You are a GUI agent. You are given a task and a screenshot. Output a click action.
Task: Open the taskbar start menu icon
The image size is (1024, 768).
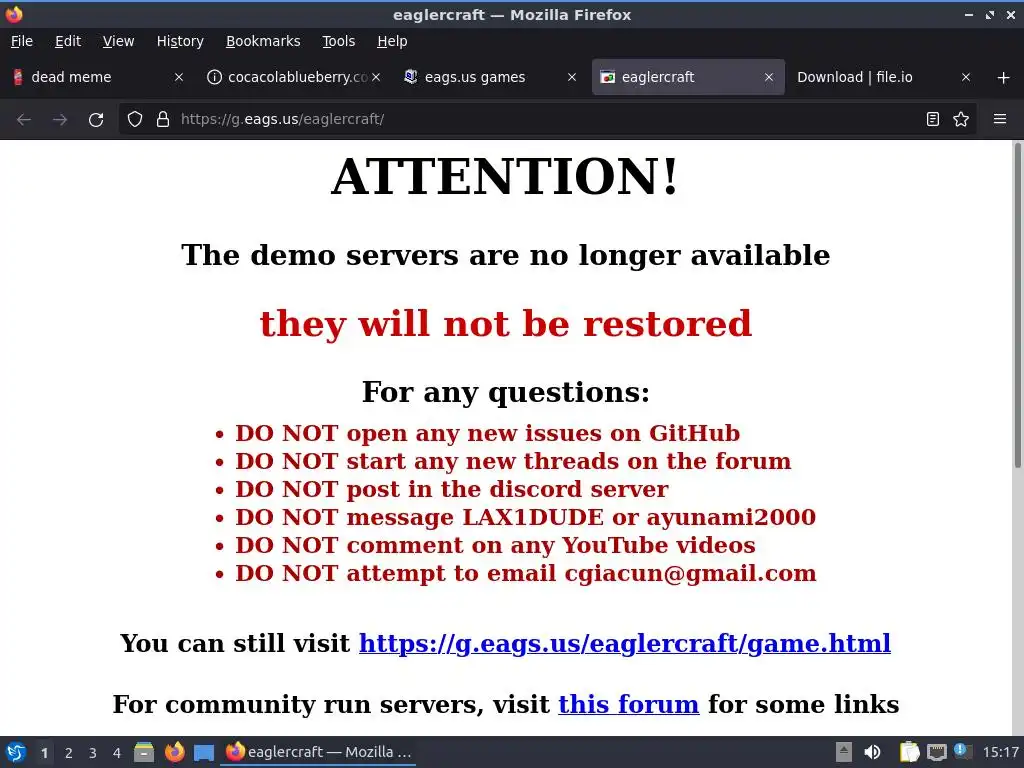tap(16, 752)
